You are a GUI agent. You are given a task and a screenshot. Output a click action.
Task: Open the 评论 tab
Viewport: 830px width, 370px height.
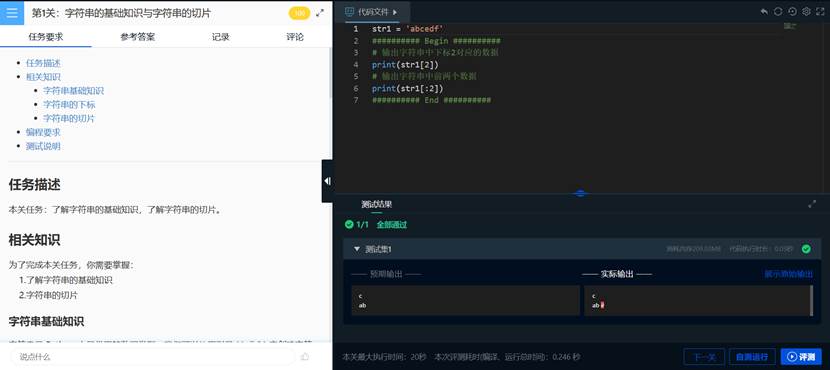click(295, 37)
